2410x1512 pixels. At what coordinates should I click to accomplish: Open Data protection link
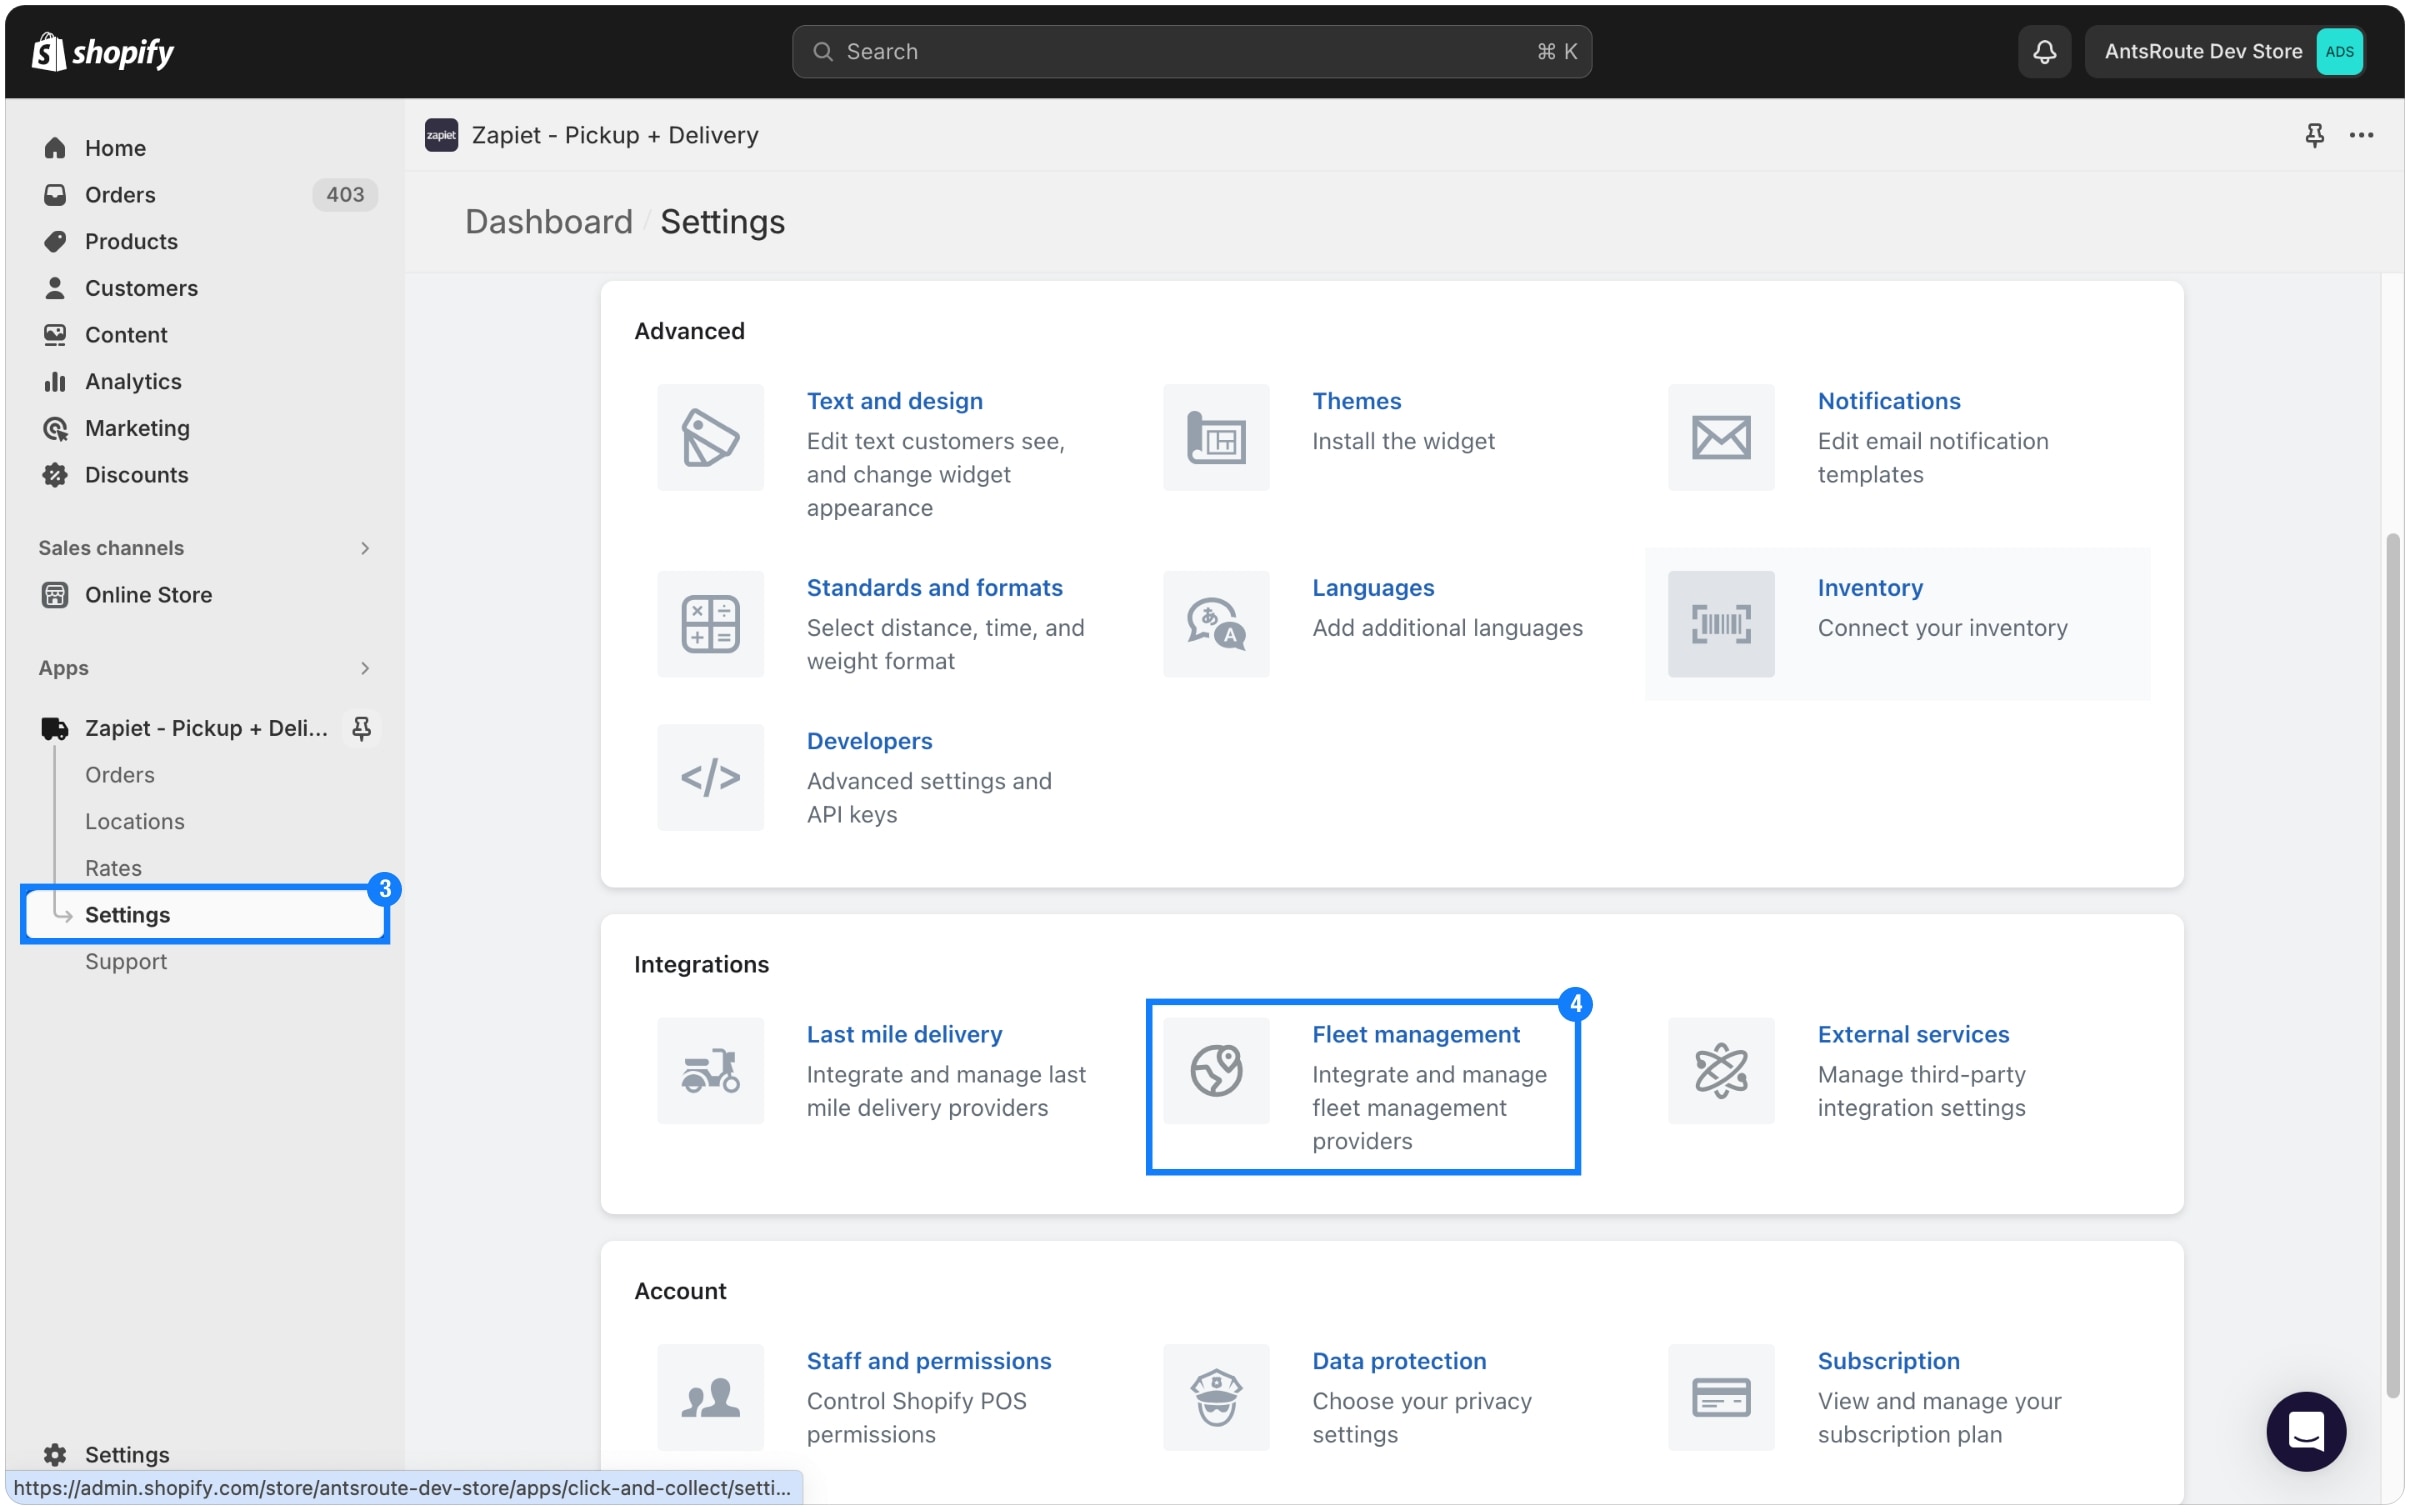click(1398, 1361)
